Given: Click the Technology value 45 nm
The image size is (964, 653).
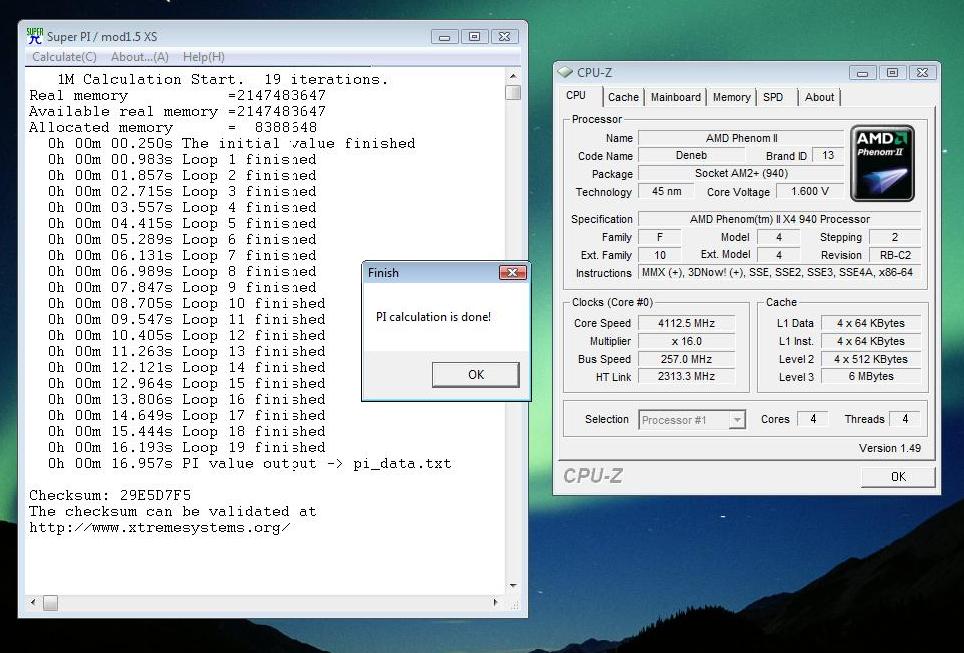Looking at the screenshot, I should pos(666,191).
